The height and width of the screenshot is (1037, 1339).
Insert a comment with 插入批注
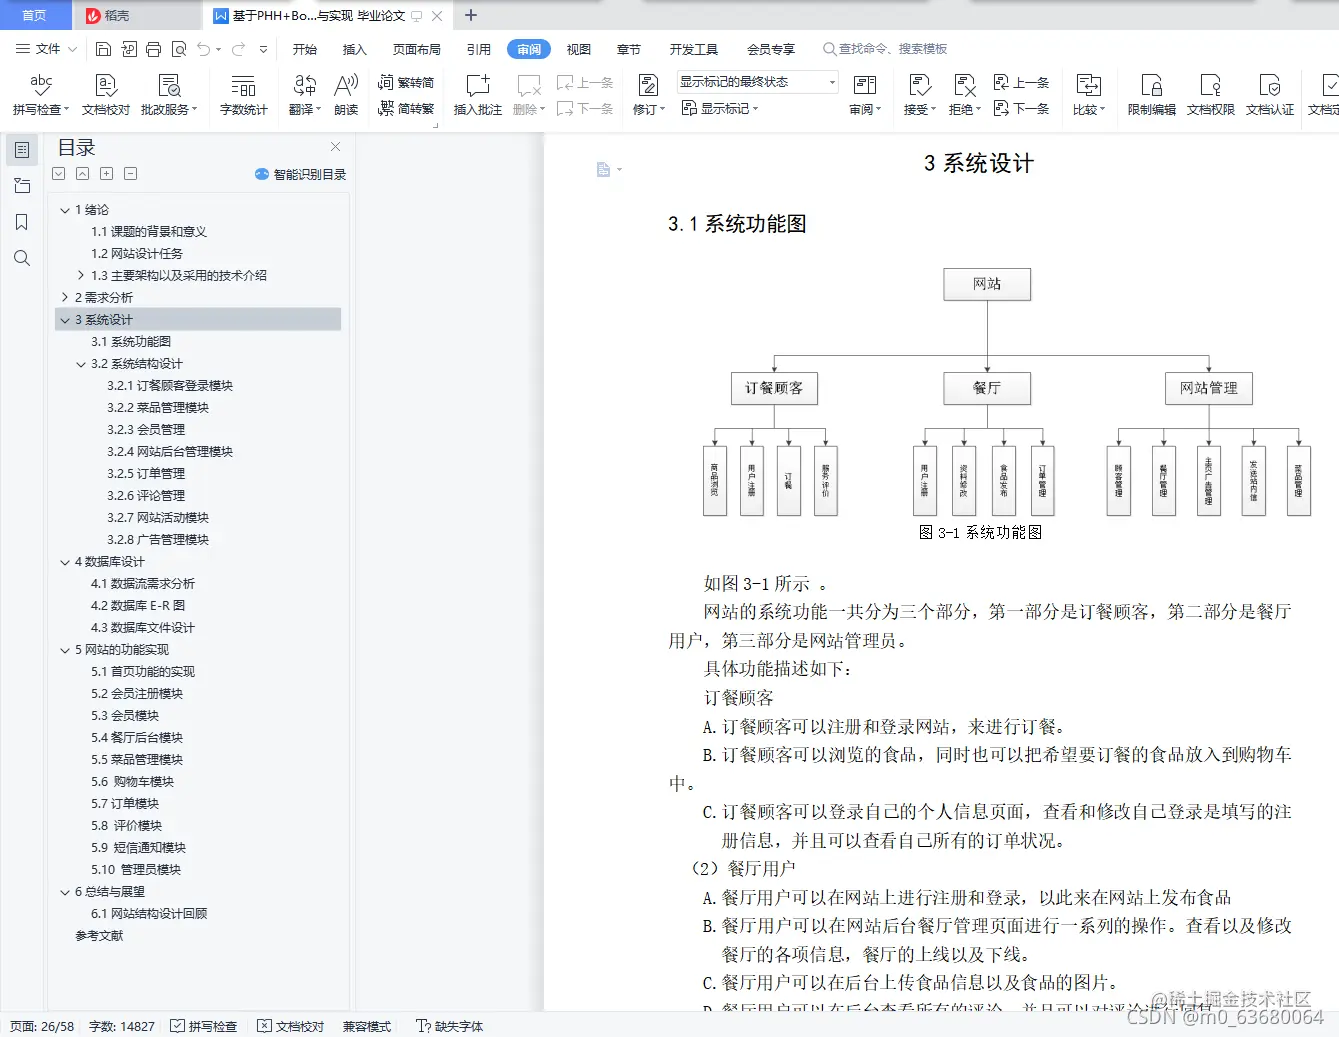pyautogui.click(x=477, y=95)
